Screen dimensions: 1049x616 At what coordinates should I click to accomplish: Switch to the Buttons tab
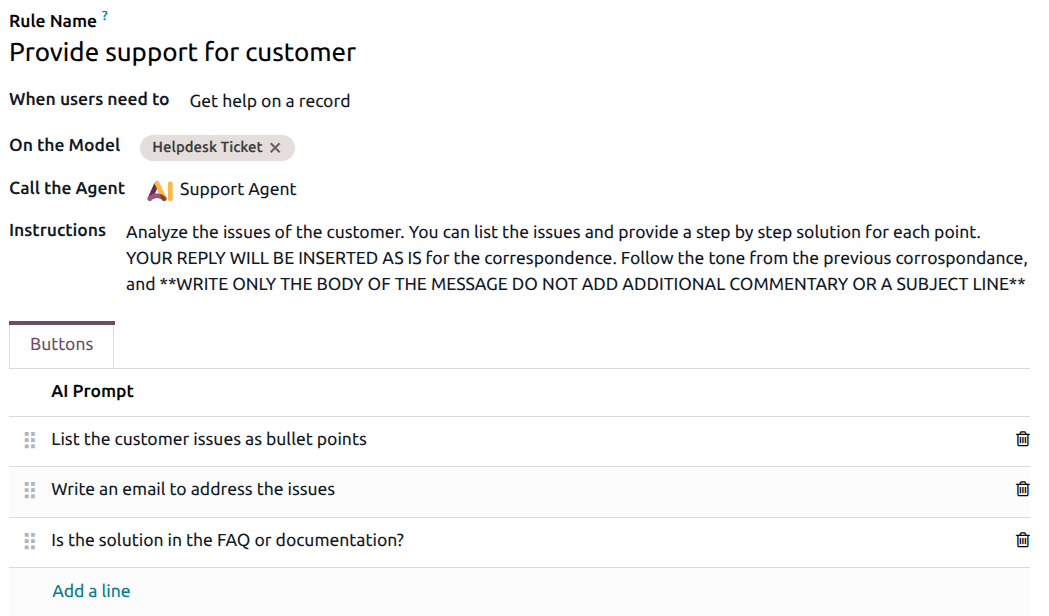[61, 344]
